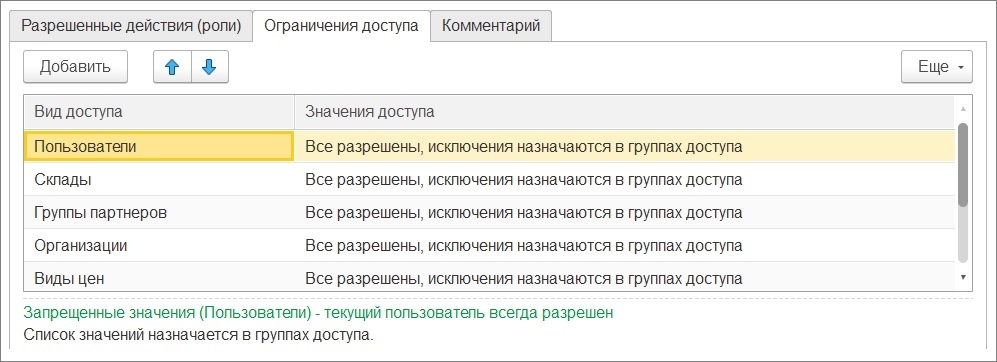Move row down with blue down arrow

(209, 67)
